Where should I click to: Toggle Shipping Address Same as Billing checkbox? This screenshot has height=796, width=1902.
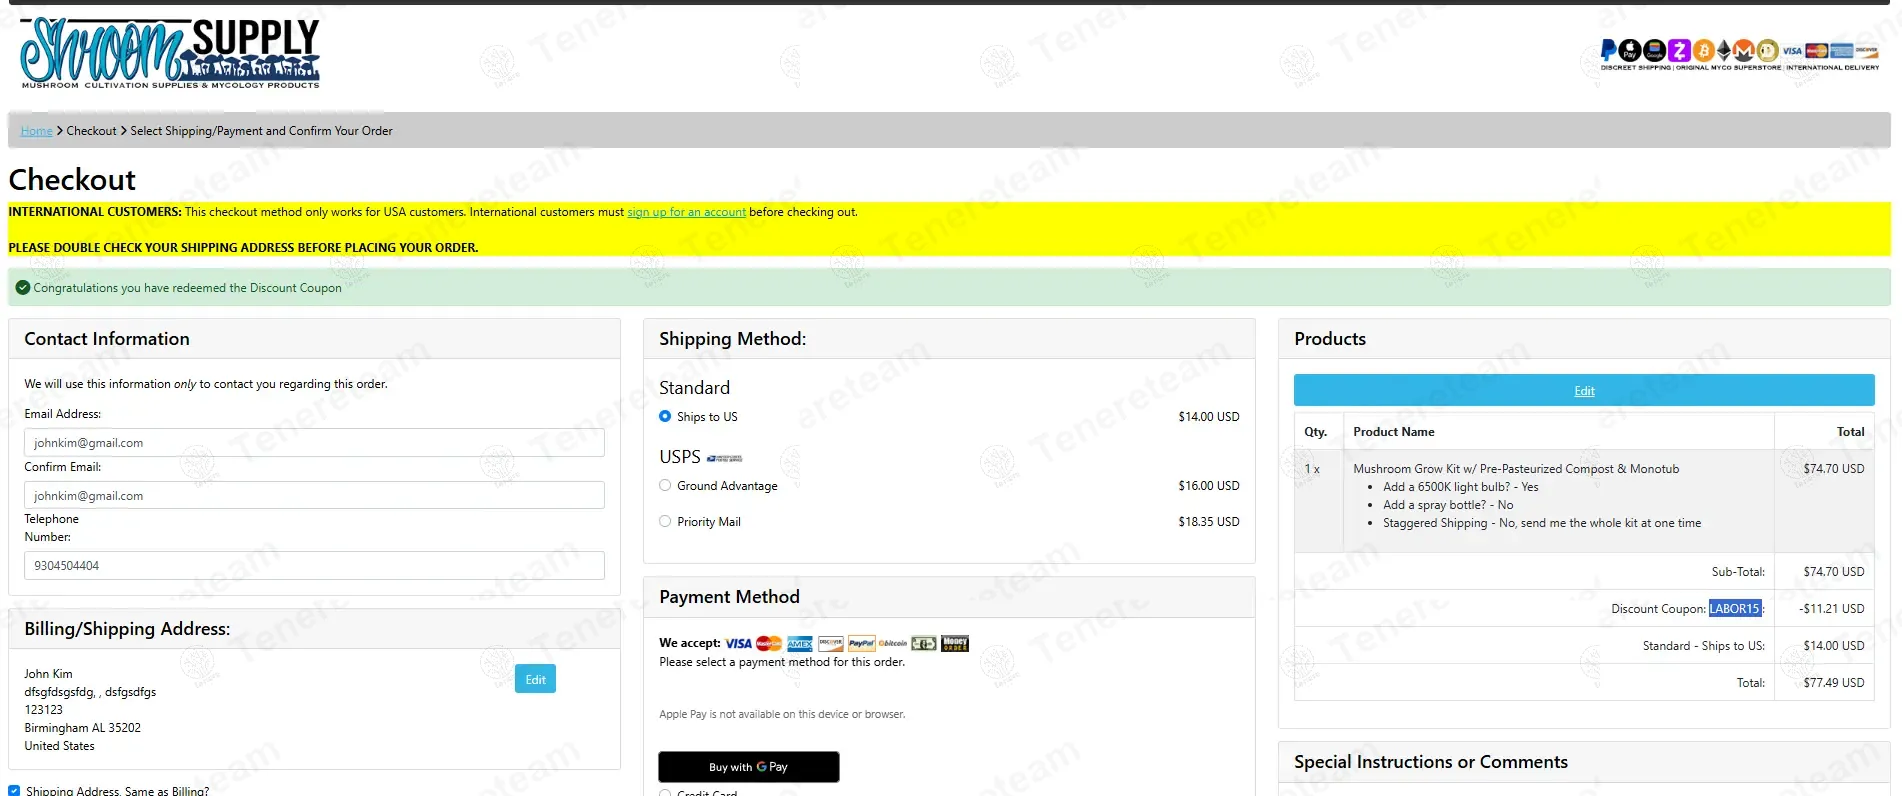[14, 790]
